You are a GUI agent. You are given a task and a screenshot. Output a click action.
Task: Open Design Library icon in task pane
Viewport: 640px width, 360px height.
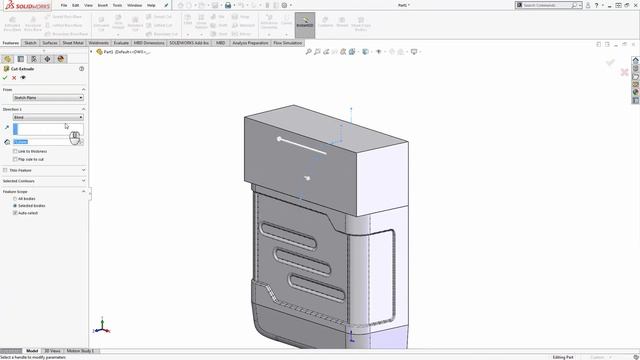tap(636, 68)
